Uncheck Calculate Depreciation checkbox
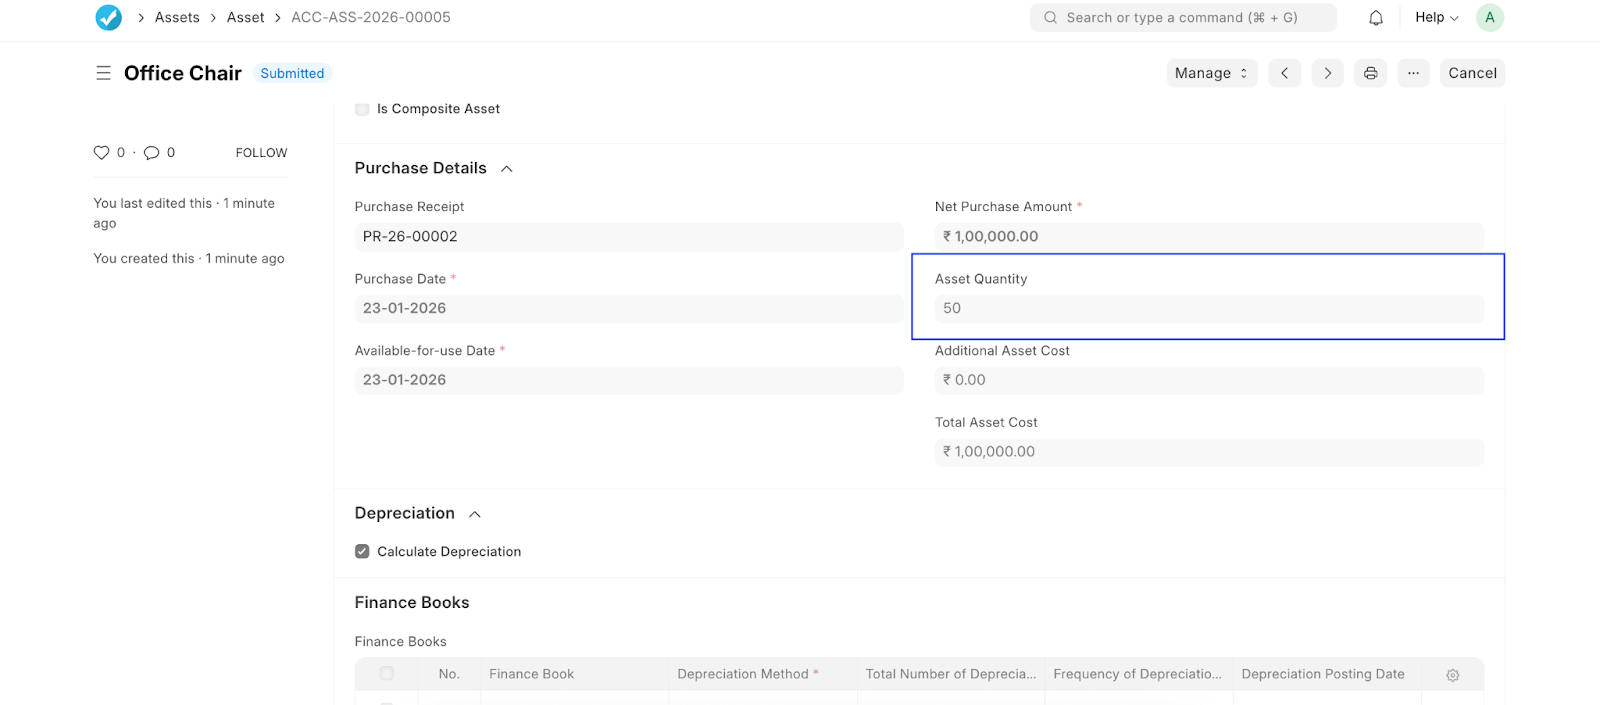1600x705 pixels. (x=362, y=551)
